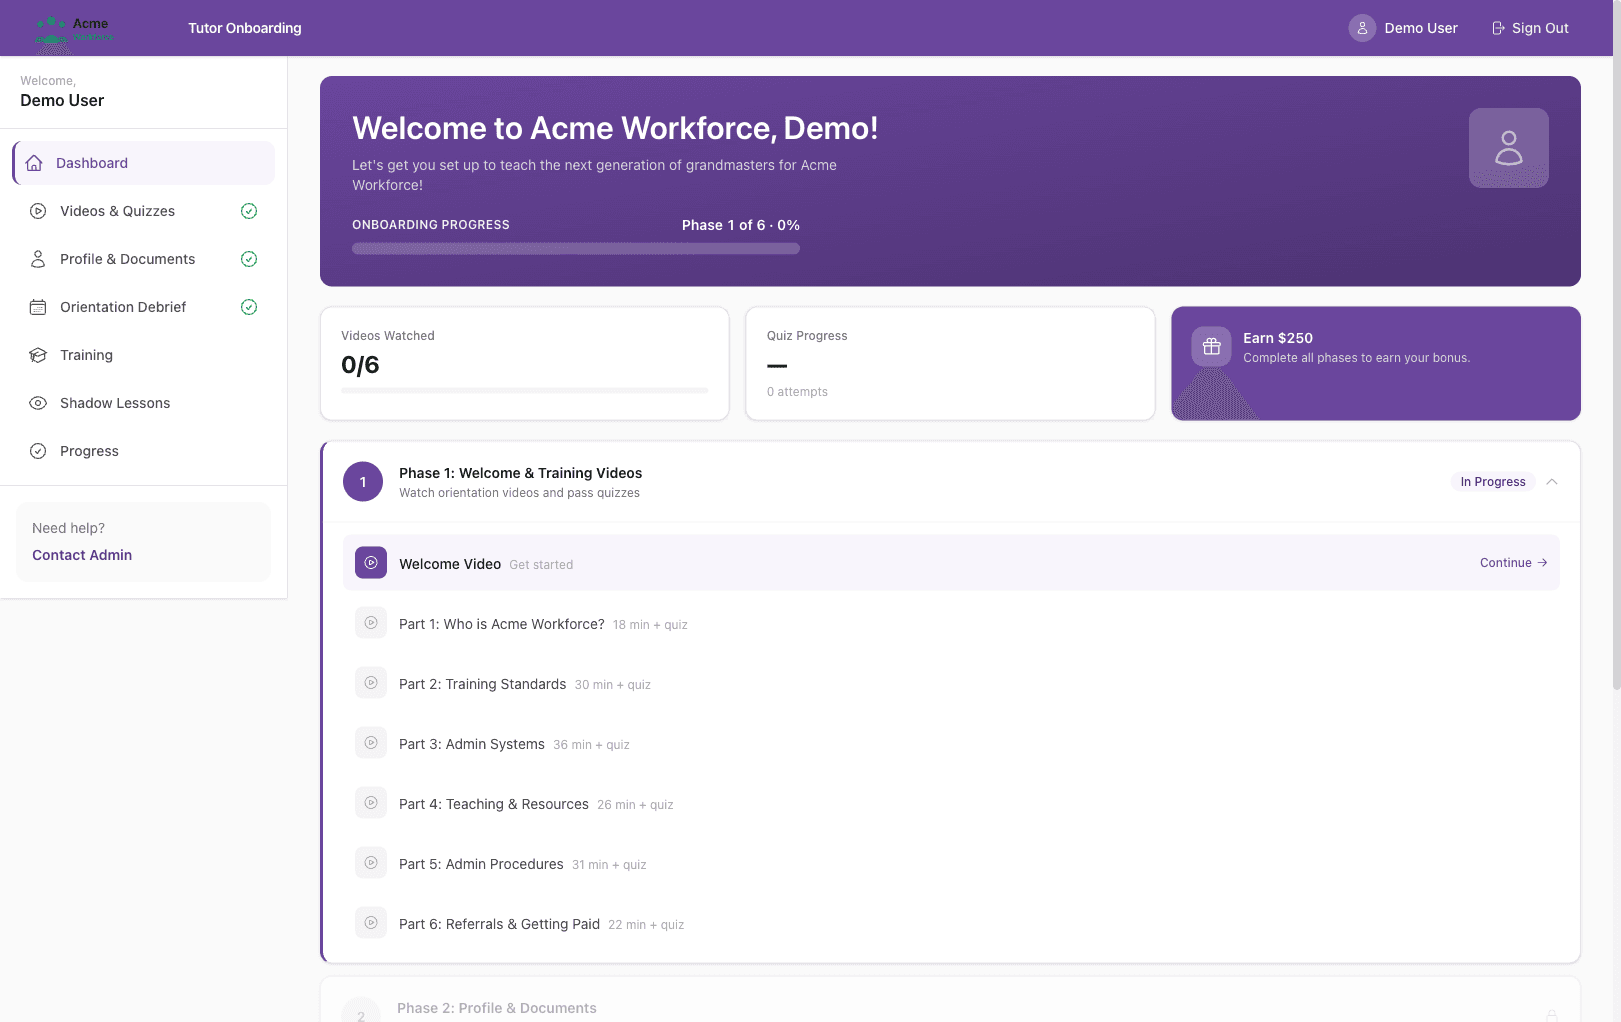Select Dashboard in the sidebar

coord(92,162)
